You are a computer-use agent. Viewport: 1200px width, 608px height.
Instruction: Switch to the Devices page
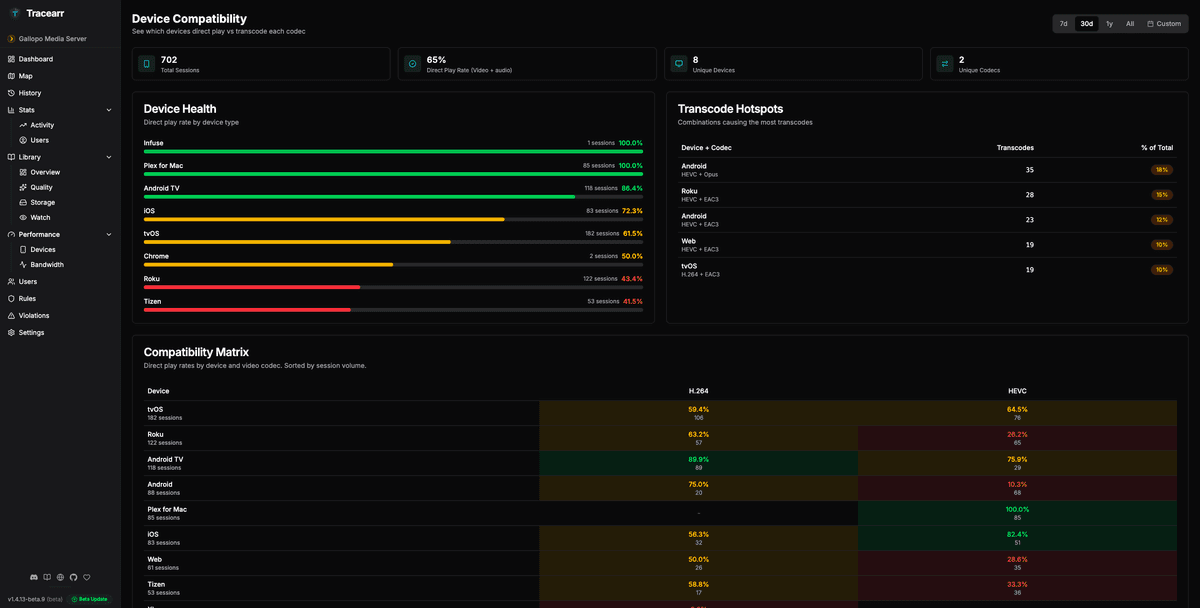(x=44, y=249)
